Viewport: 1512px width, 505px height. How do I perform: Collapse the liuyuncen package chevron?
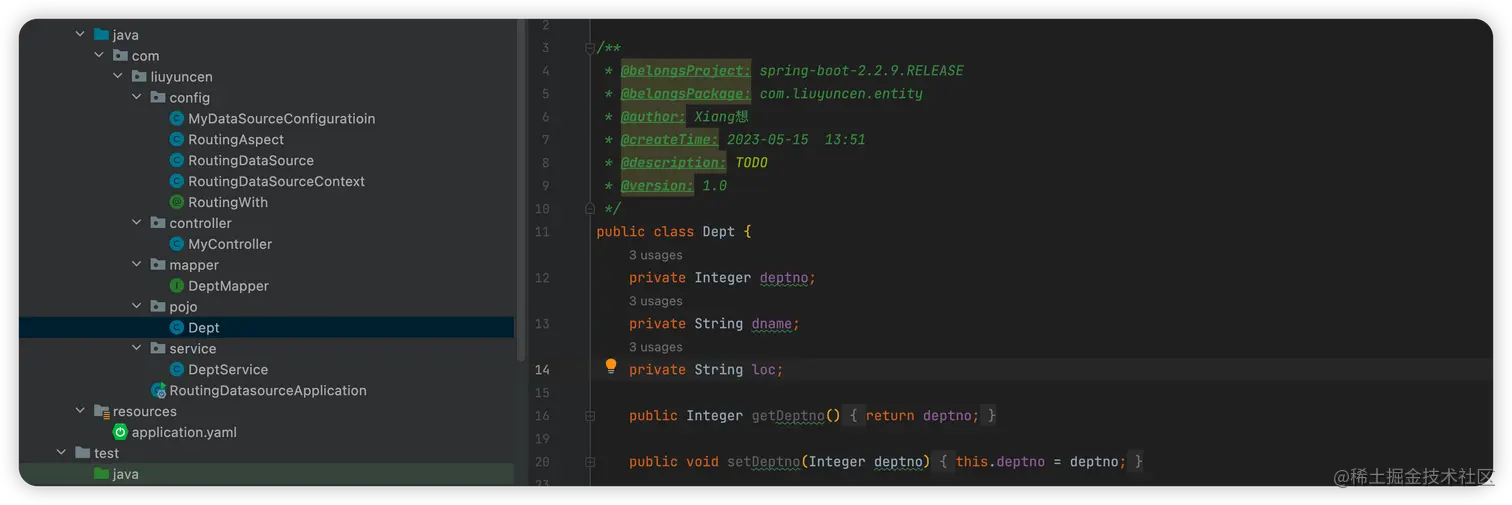pyautogui.click(x=118, y=77)
